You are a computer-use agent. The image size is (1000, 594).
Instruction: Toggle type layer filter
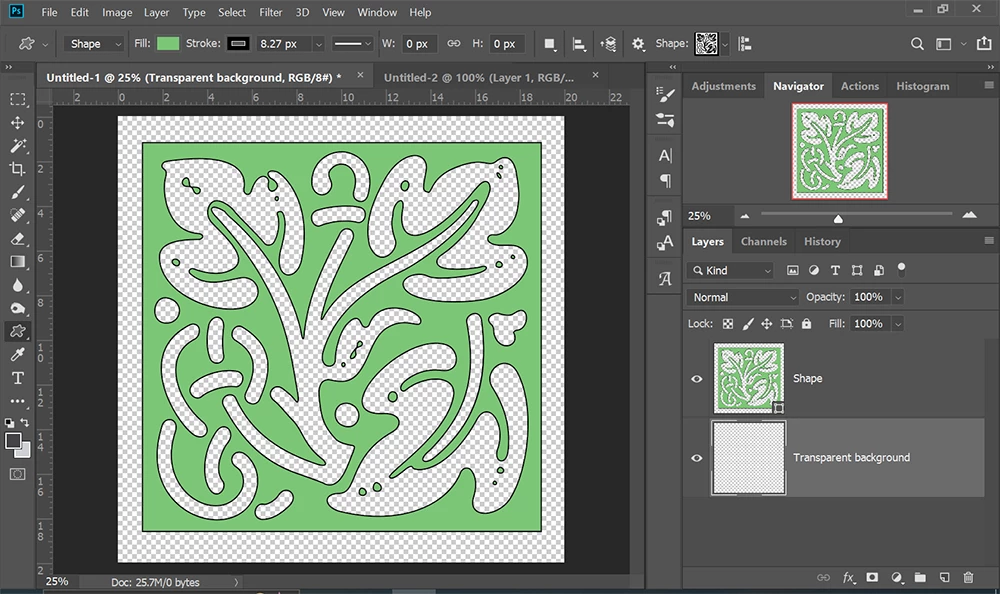pyautogui.click(x=835, y=271)
